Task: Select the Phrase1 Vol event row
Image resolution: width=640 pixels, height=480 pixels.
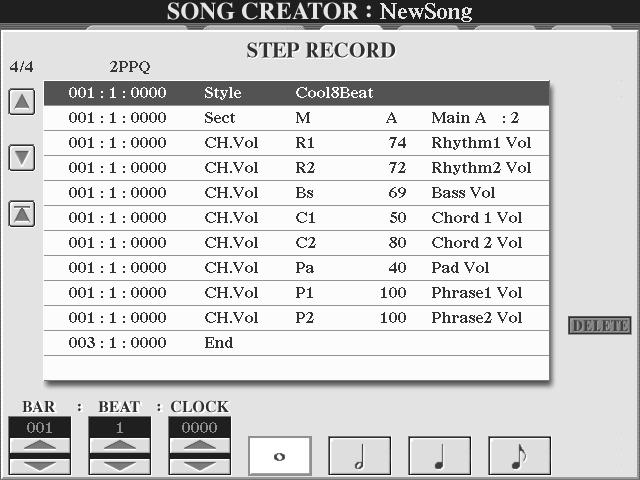Action: [297, 293]
